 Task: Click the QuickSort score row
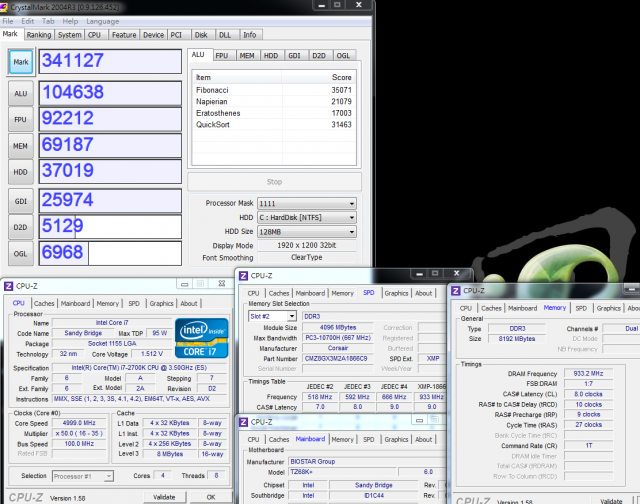point(273,124)
